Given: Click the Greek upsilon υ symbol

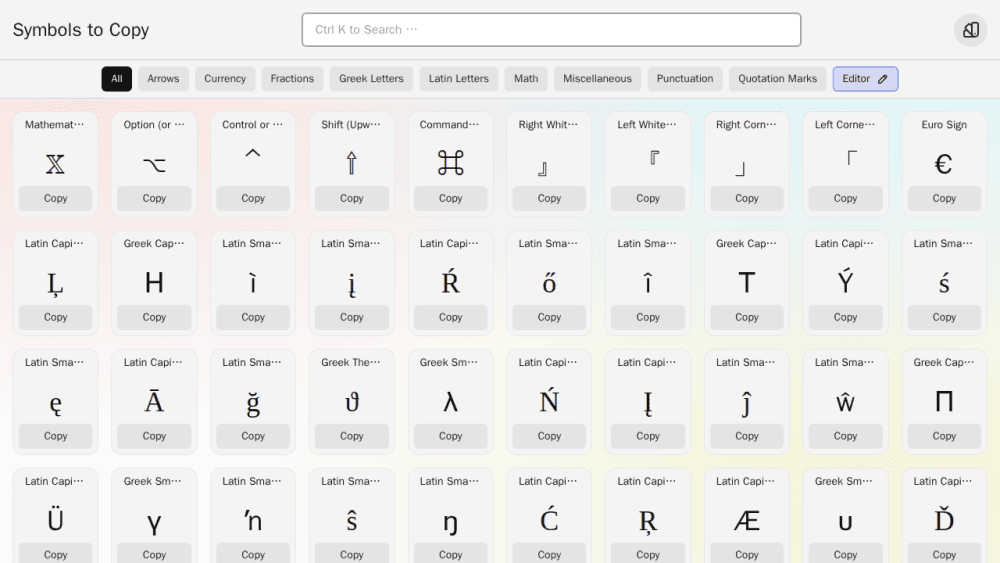Looking at the screenshot, I should pos(845,523).
